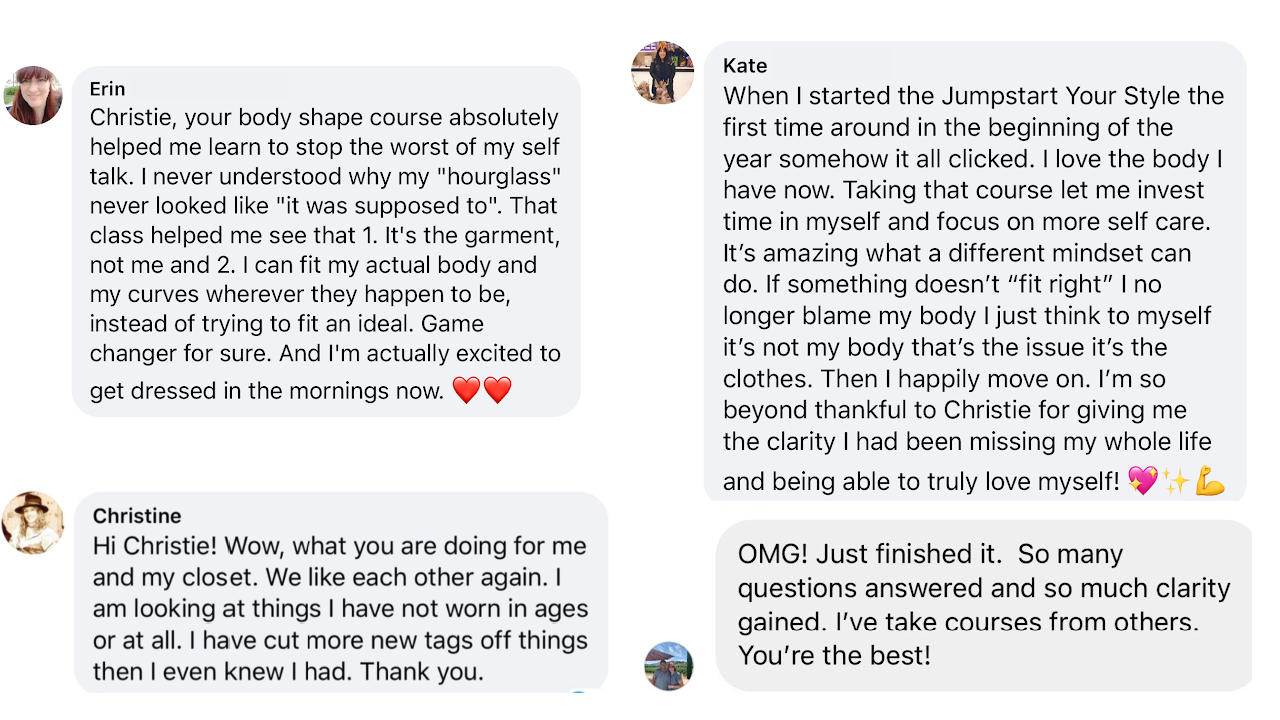Select the sparkling pink heart emoji
1280x720 pixels.
pos(1142,481)
